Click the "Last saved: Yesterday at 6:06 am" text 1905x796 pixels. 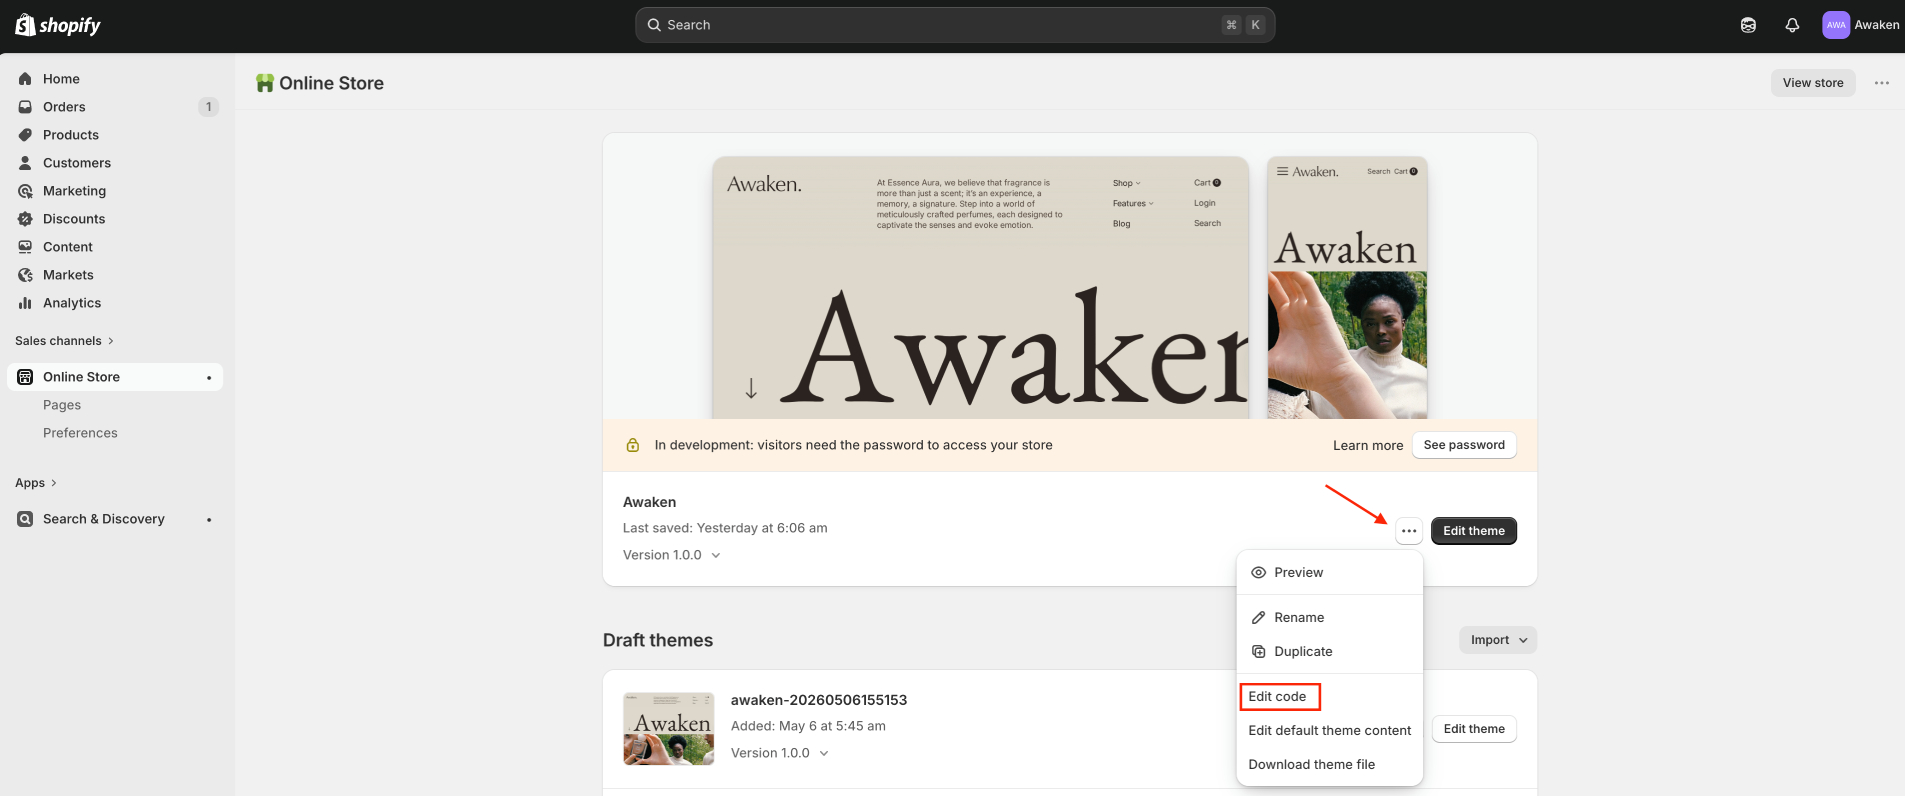coord(725,528)
